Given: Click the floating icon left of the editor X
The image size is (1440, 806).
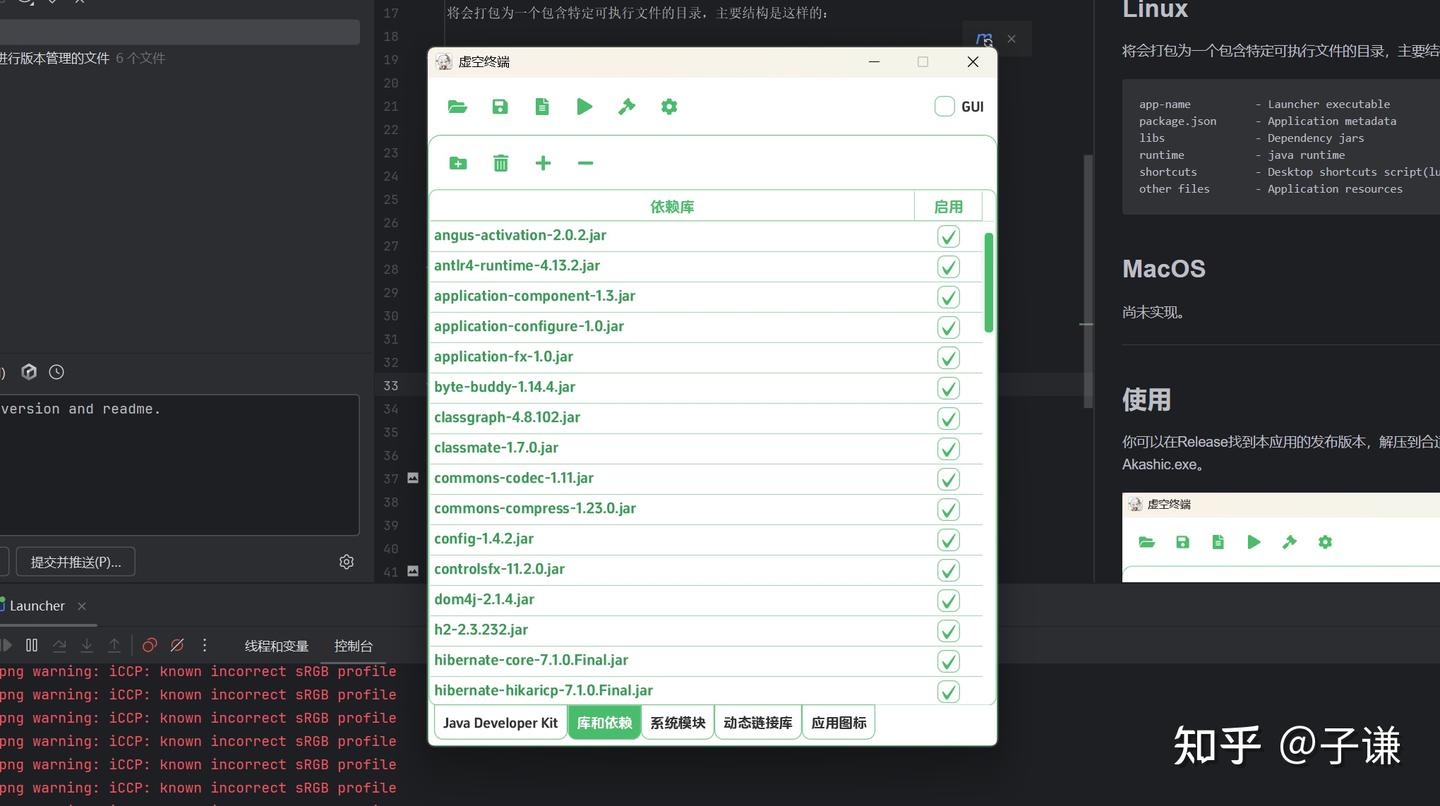Looking at the screenshot, I should 984,40.
